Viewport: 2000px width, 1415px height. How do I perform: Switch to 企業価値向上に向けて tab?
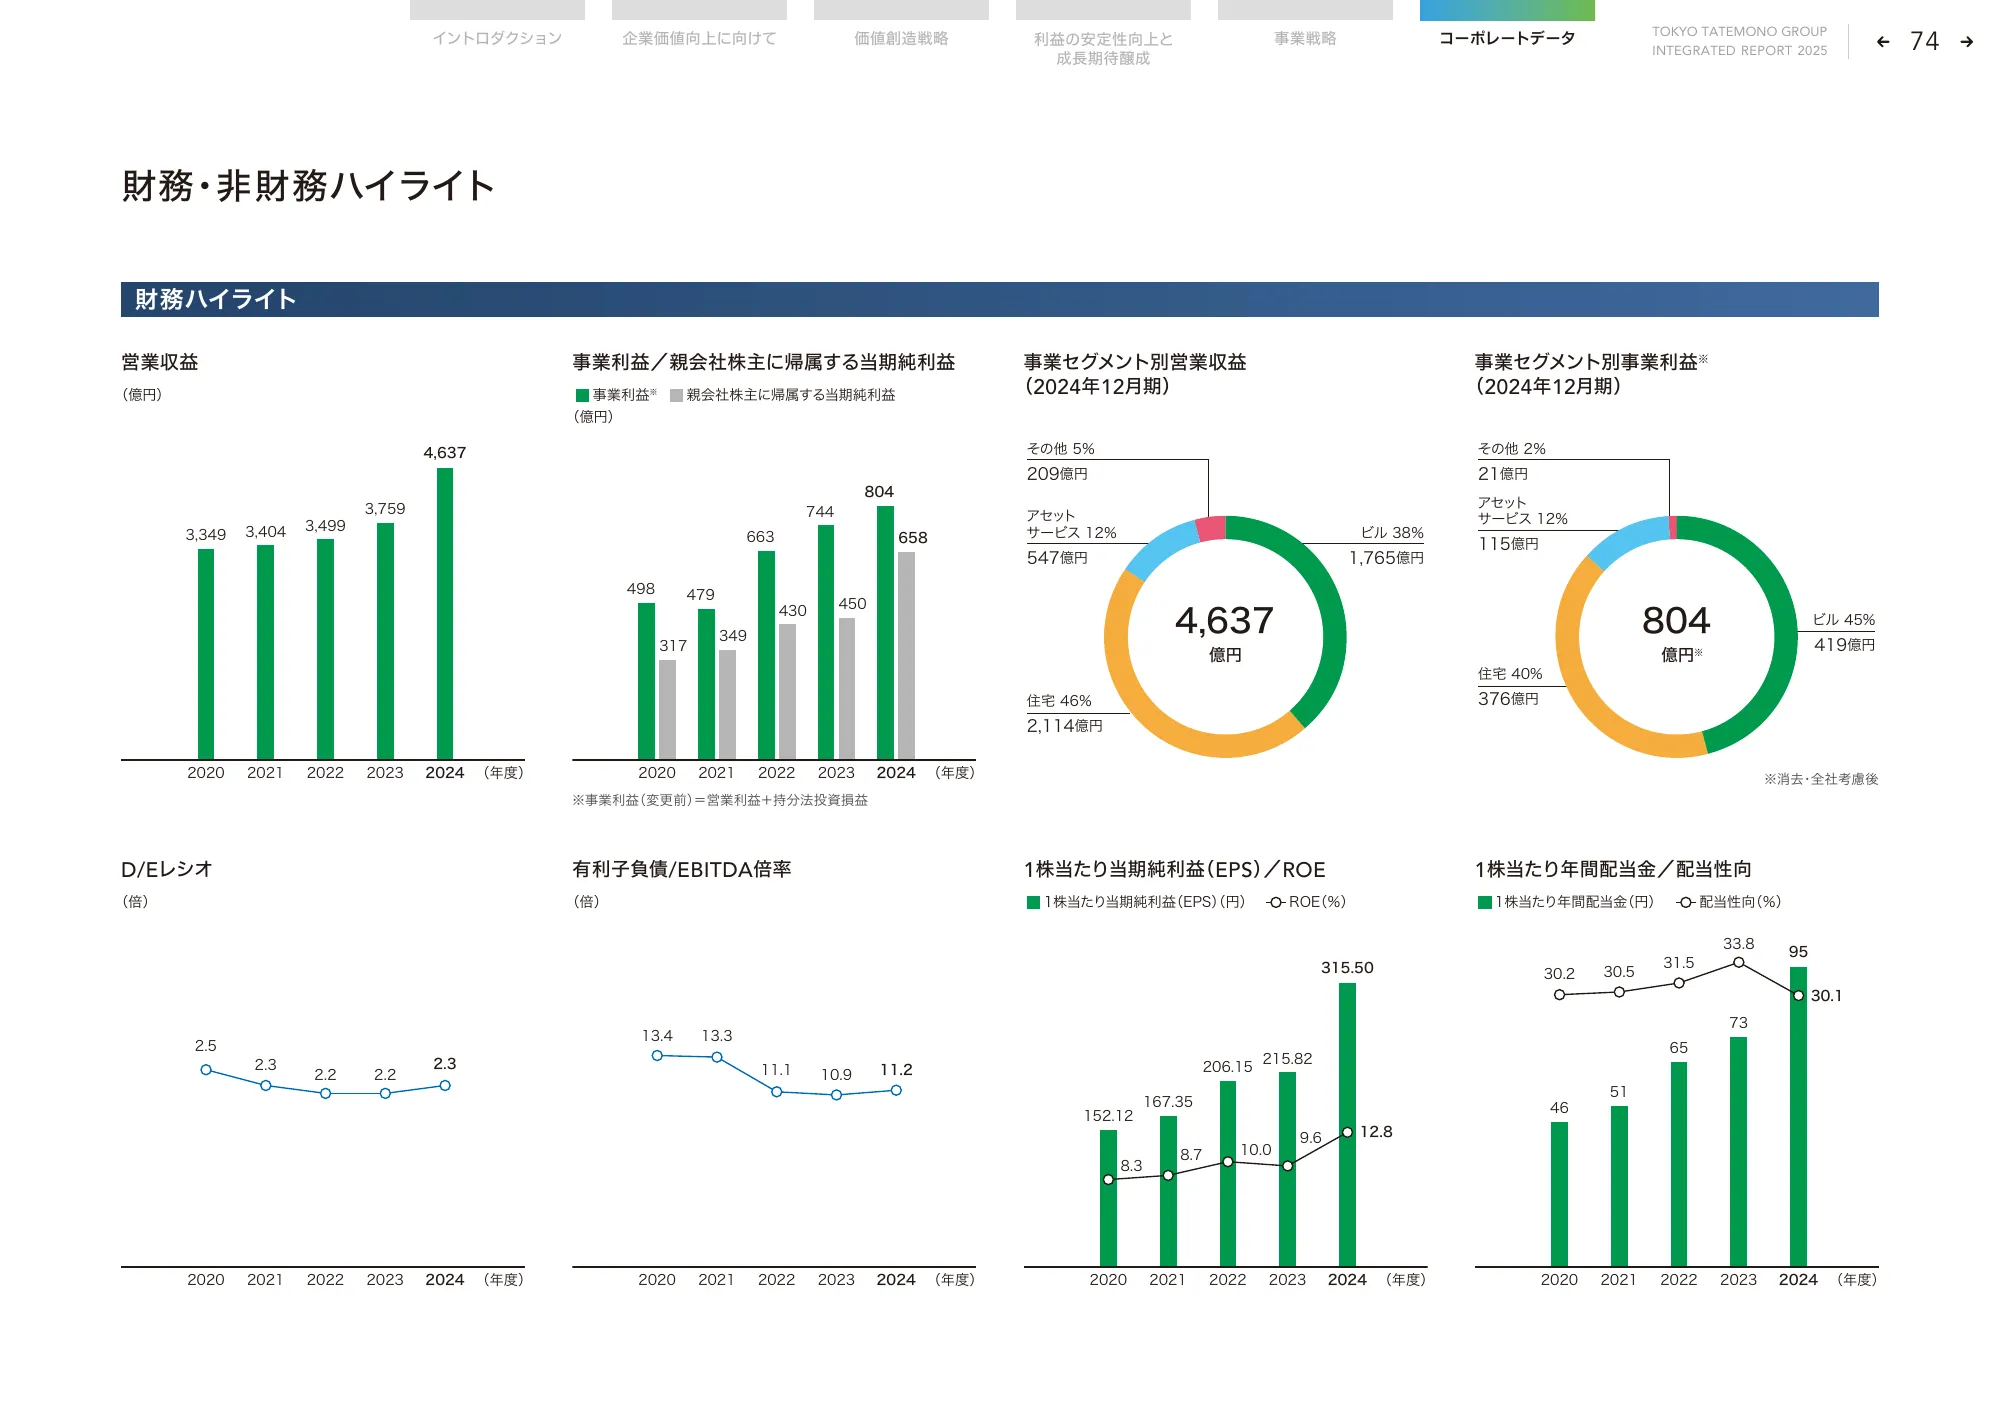(x=699, y=38)
